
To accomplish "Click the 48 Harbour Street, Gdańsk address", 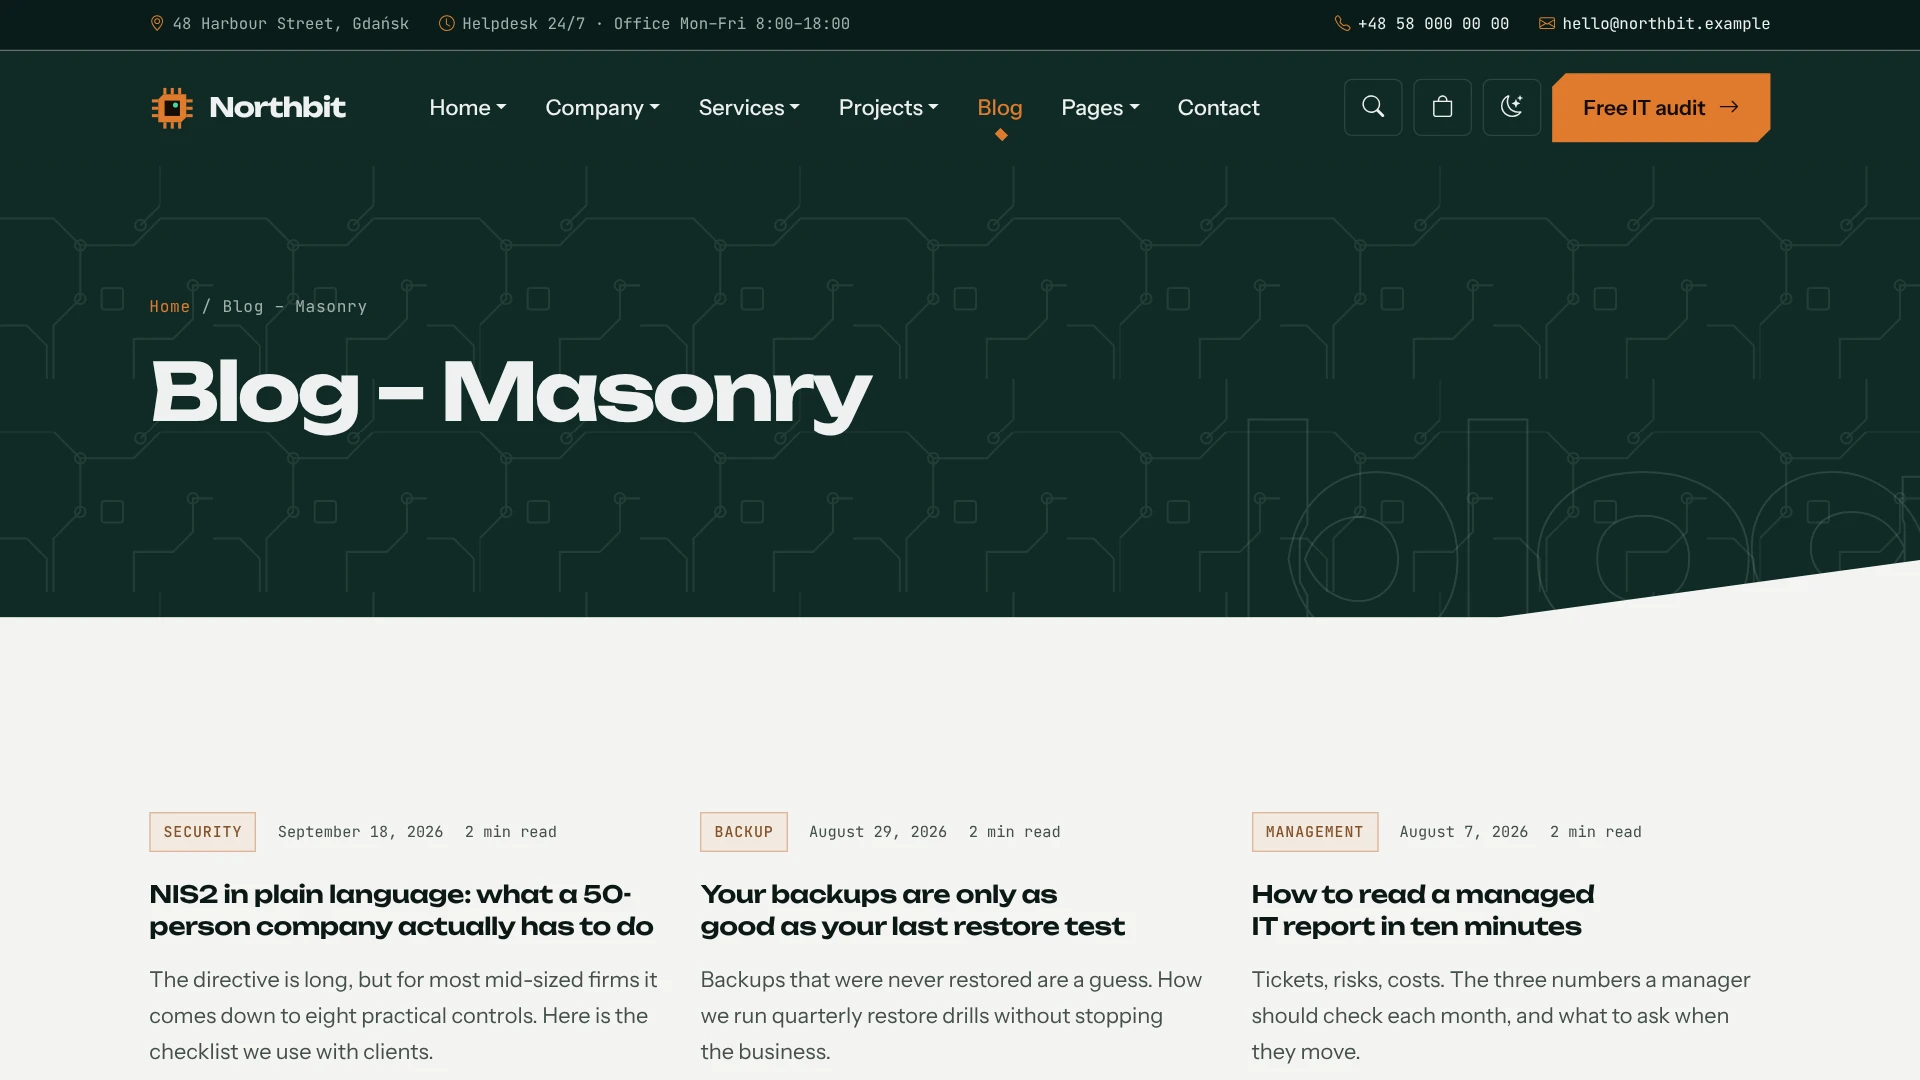I will 290,23.
